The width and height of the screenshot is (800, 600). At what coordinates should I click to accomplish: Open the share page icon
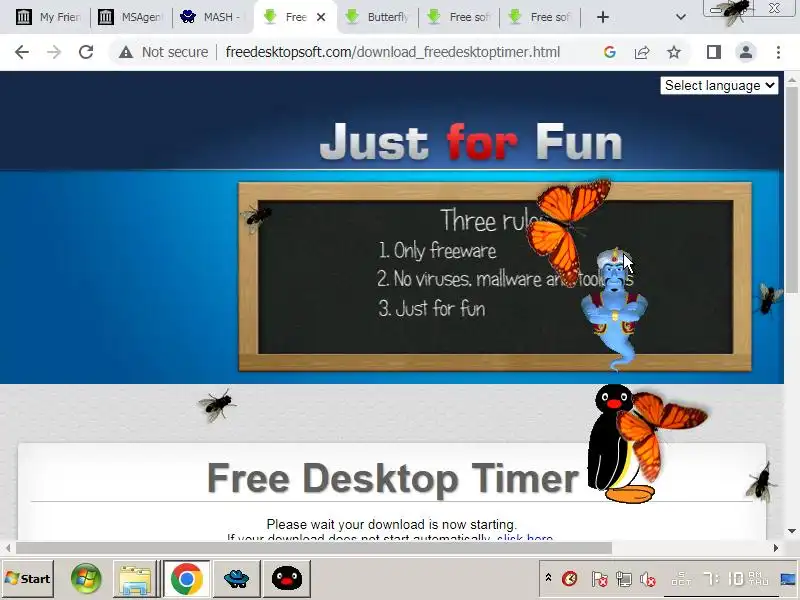[642, 52]
